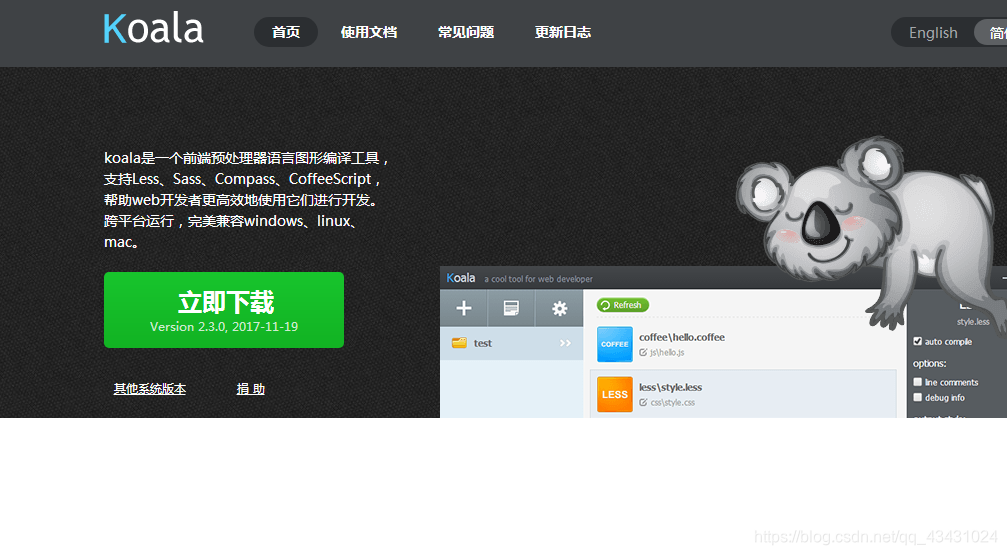Open the gear settings icon
The image size is (1007, 555).
tap(559, 308)
